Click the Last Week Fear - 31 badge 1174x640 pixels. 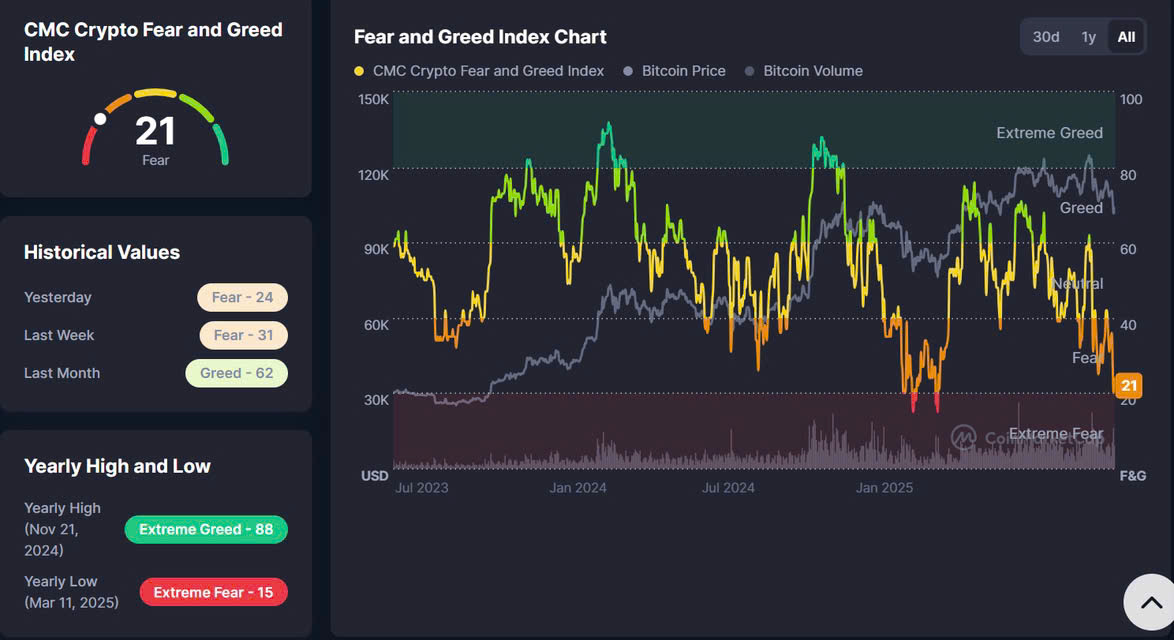point(243,335)
